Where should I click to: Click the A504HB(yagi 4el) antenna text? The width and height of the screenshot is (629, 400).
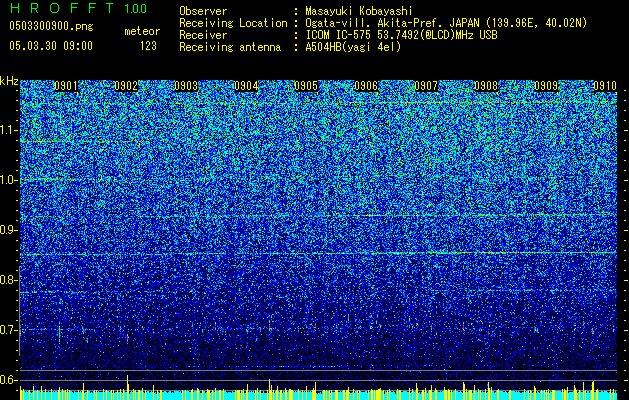[353, 47]
